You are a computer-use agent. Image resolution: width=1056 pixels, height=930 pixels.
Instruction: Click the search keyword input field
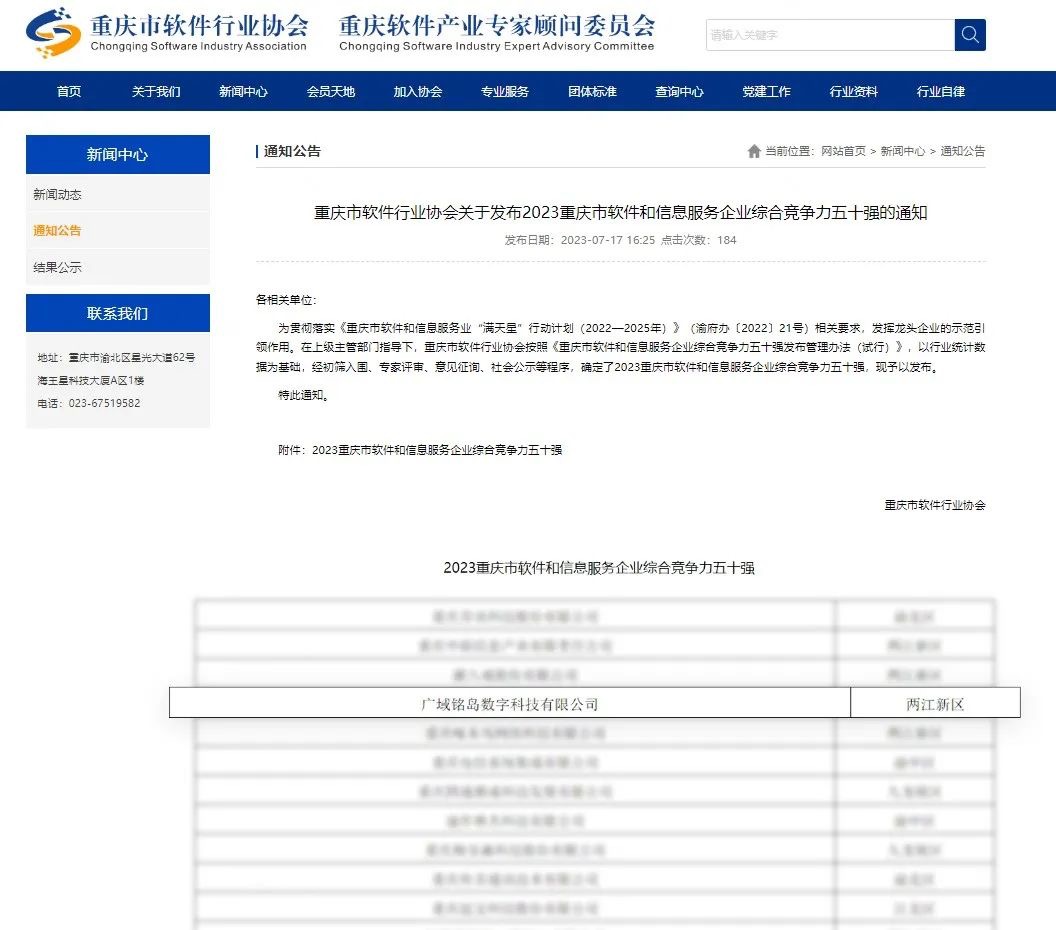[x=829, y=35]
